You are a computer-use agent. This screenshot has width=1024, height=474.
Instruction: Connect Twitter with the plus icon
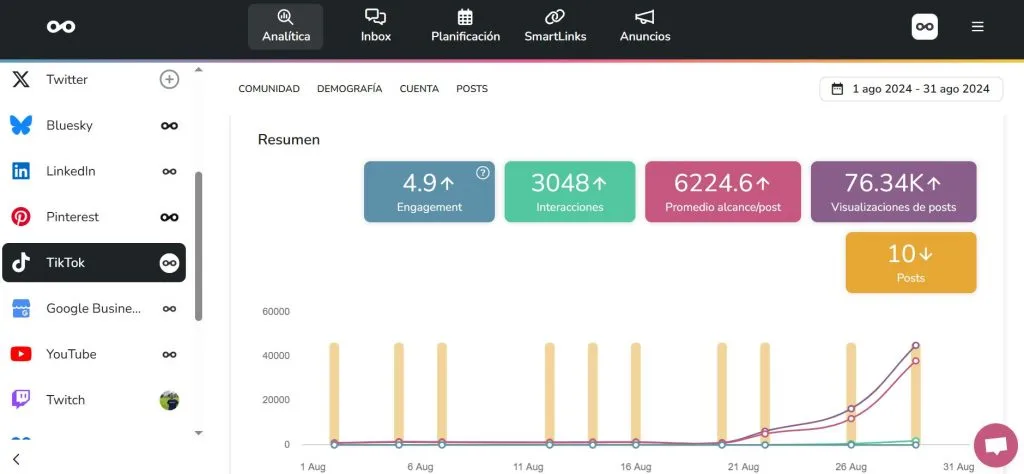170,79
